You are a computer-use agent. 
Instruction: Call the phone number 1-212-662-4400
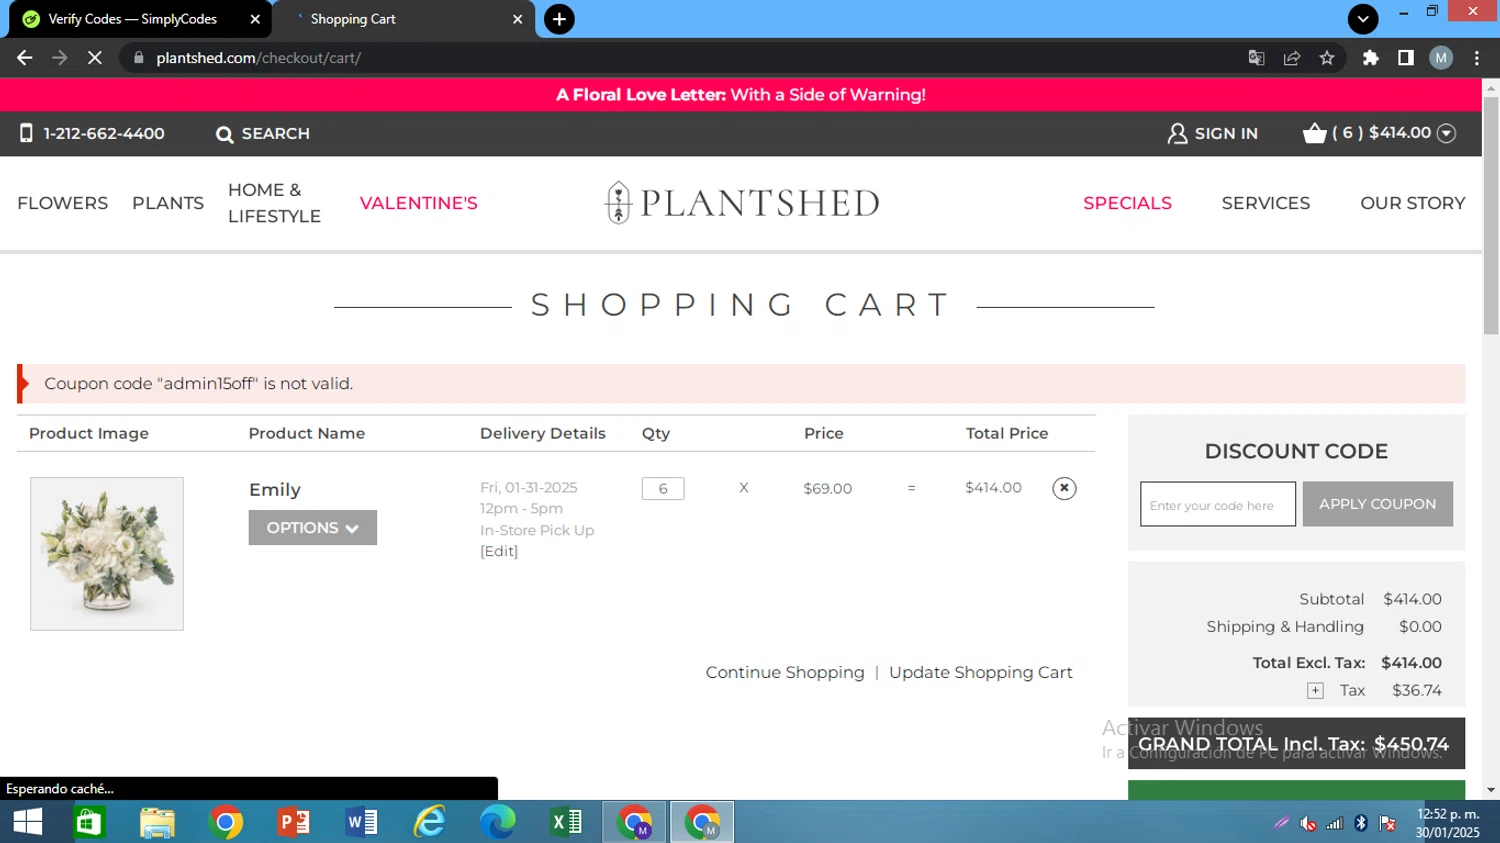tap(92, 133)
